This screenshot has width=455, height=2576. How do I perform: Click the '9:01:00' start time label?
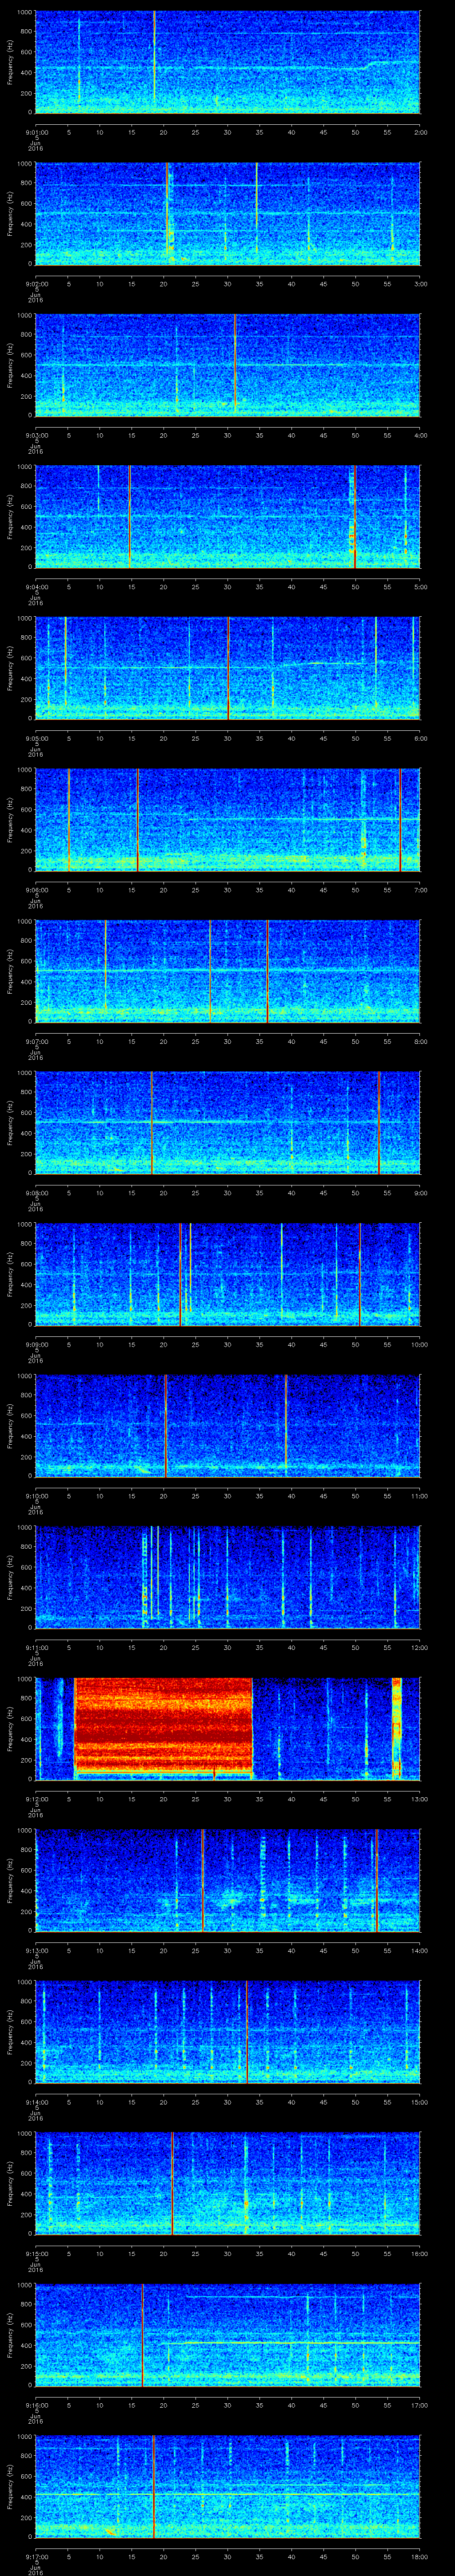(x=36, y=131)
